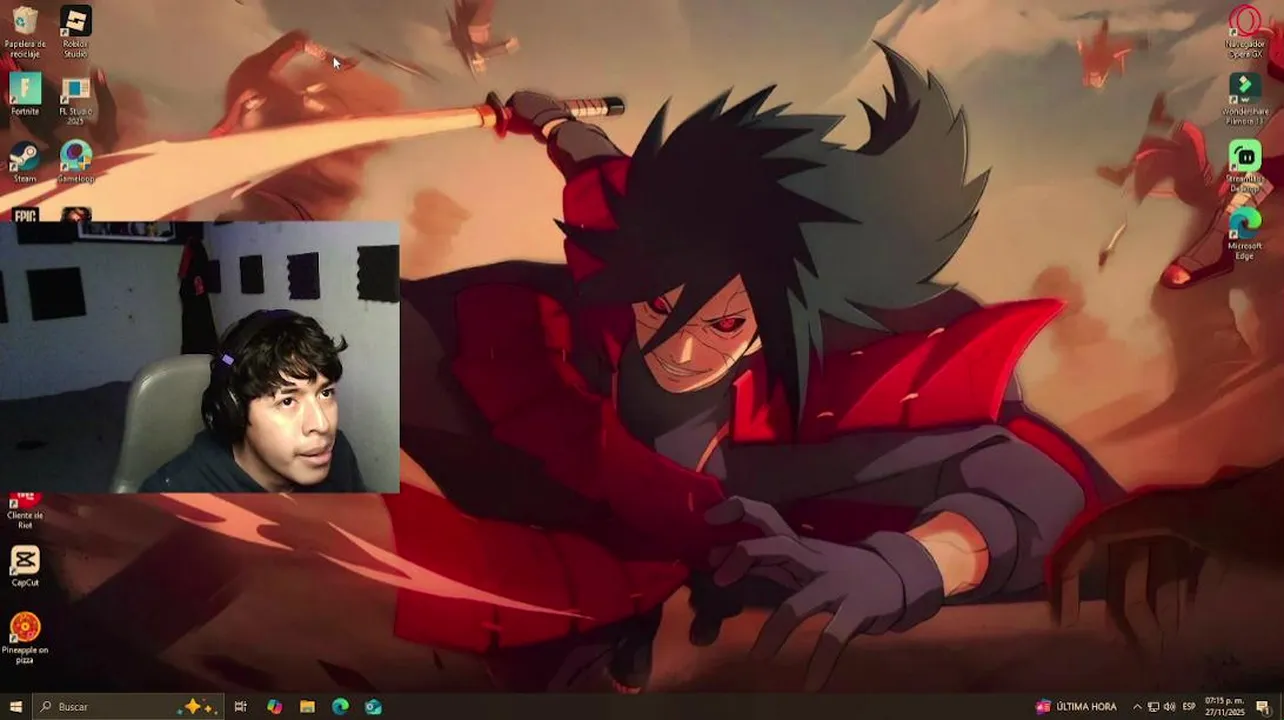Open the ÚLTIMA HORA news widget
This screenshot has width=1284, height=720.
coord(1076,707)
